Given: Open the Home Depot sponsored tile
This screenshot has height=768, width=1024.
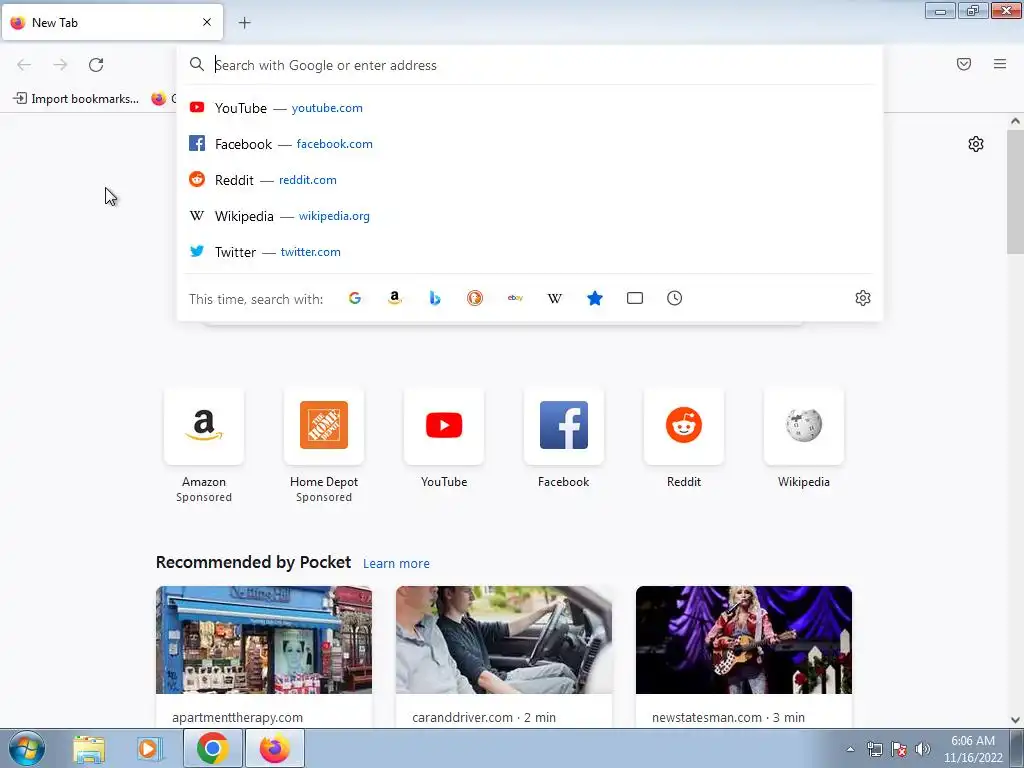Looking at the screenshot, I should [324, 426].
